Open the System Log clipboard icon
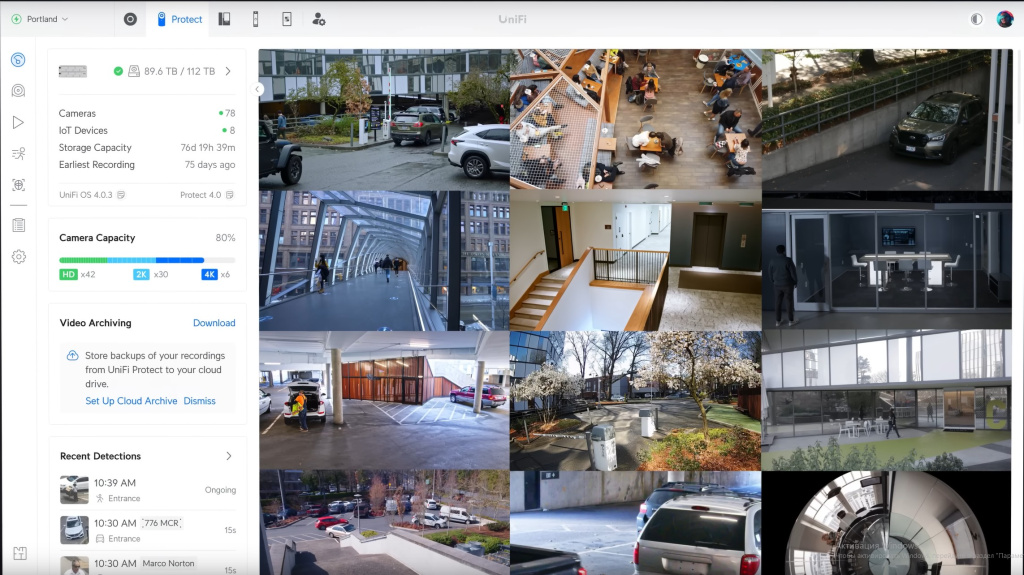1024x575 pixels. pos(18,225)
